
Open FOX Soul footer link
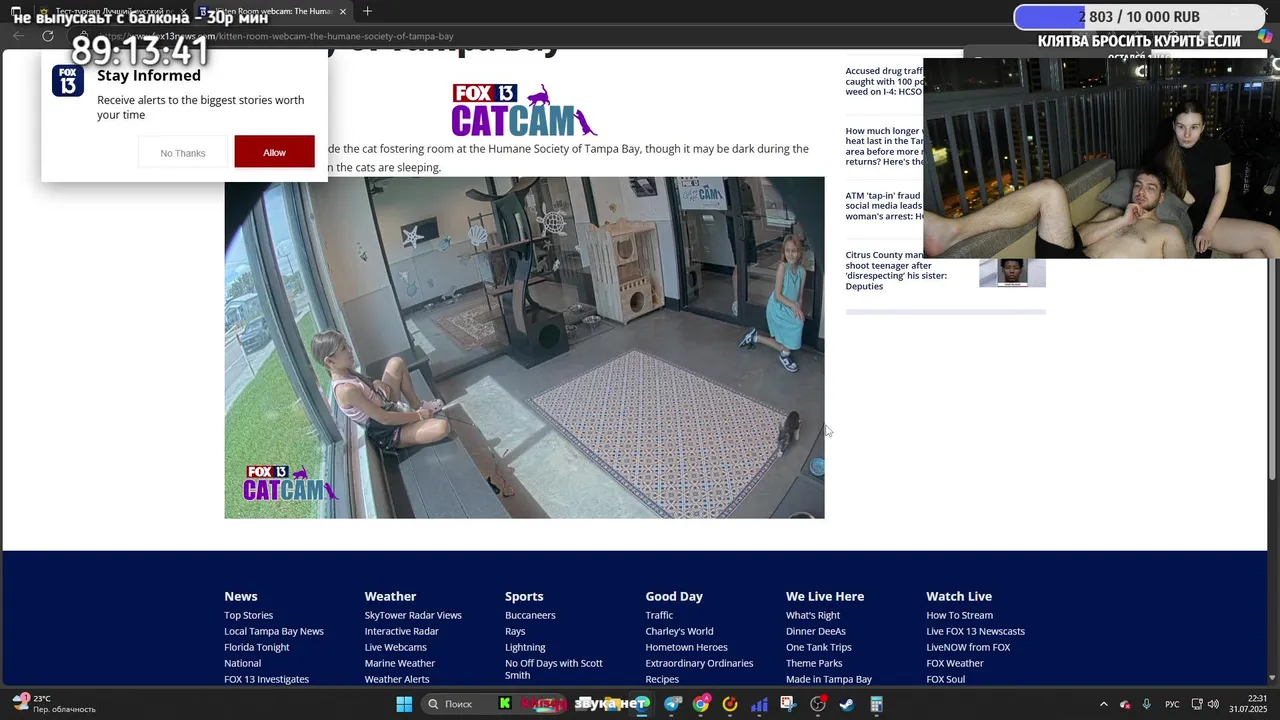tap(945, 679)
